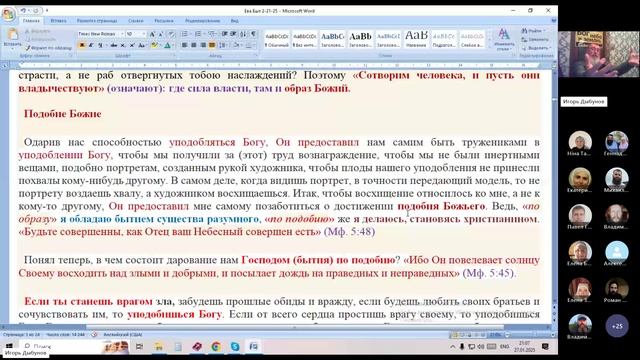Decrease paragraph indent
The width and height of the screenshot is (640, 360).
(x=224, y=34)
